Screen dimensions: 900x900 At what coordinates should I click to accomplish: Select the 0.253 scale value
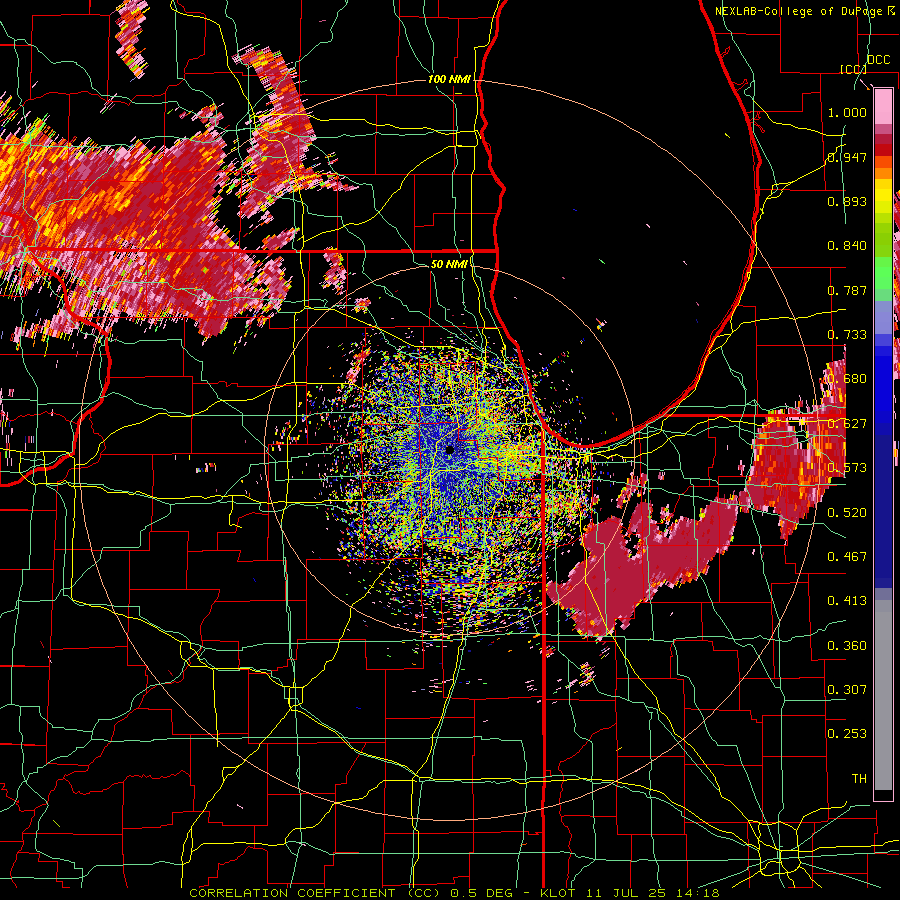pyautogui.click(x=847, y=734)
